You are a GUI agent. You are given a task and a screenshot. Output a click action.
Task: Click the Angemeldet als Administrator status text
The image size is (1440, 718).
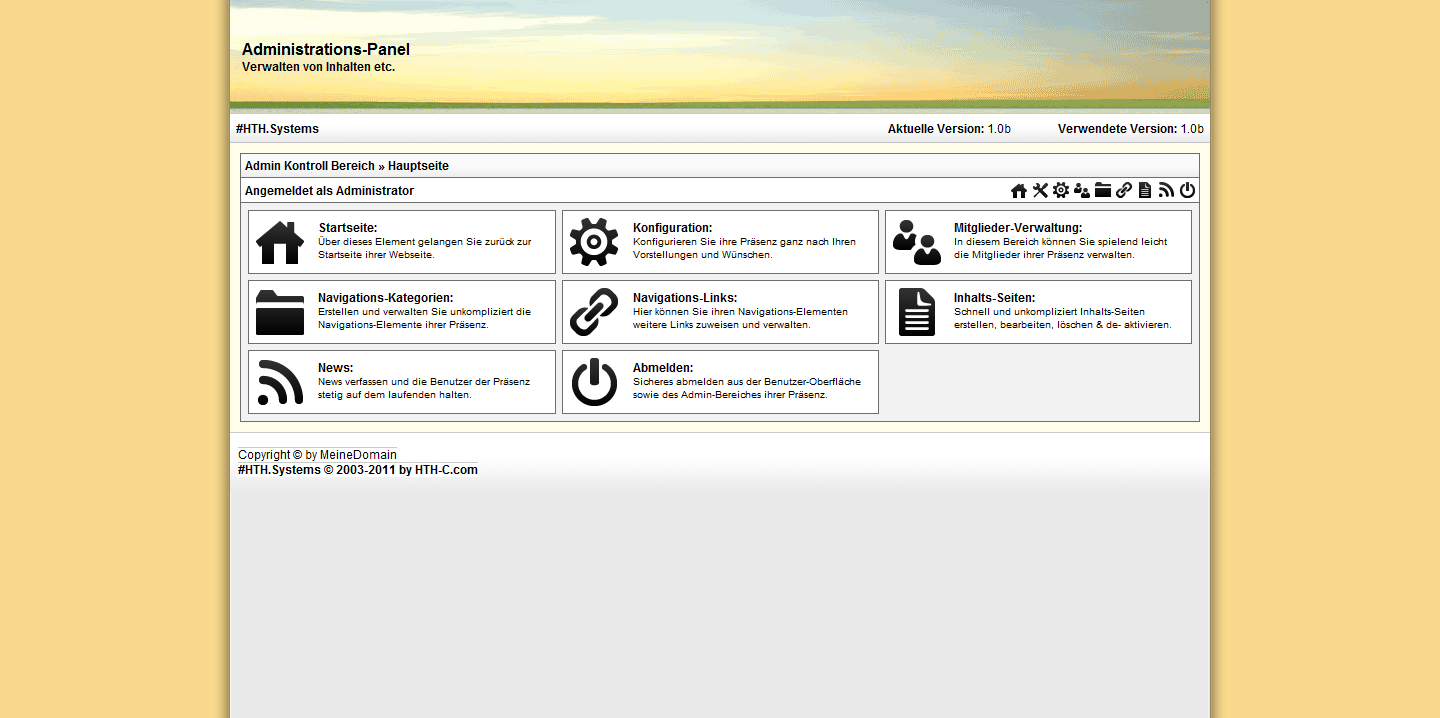pos(329,191)
